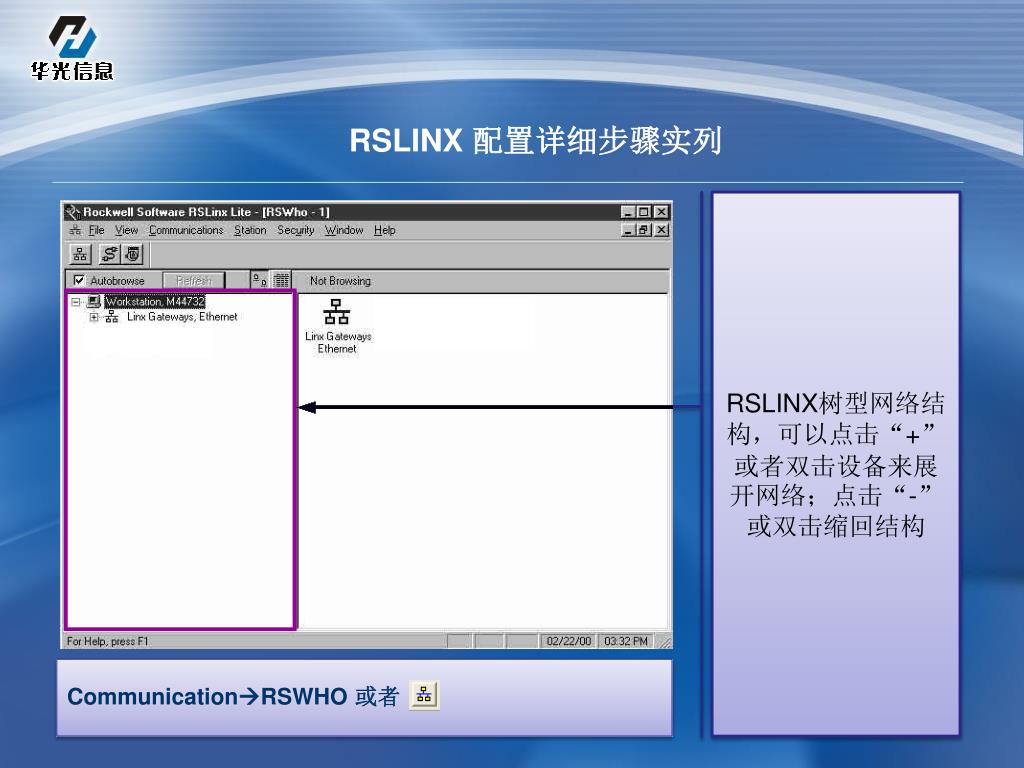Click the RSWho toolbar icon
Image resolution: width=1024 pixels, height=768 pixels.
pos(80,254)
